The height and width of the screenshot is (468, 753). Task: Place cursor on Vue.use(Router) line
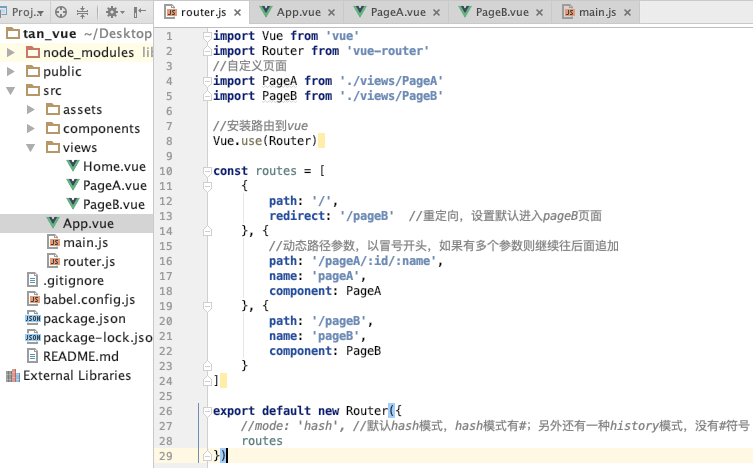265,141
